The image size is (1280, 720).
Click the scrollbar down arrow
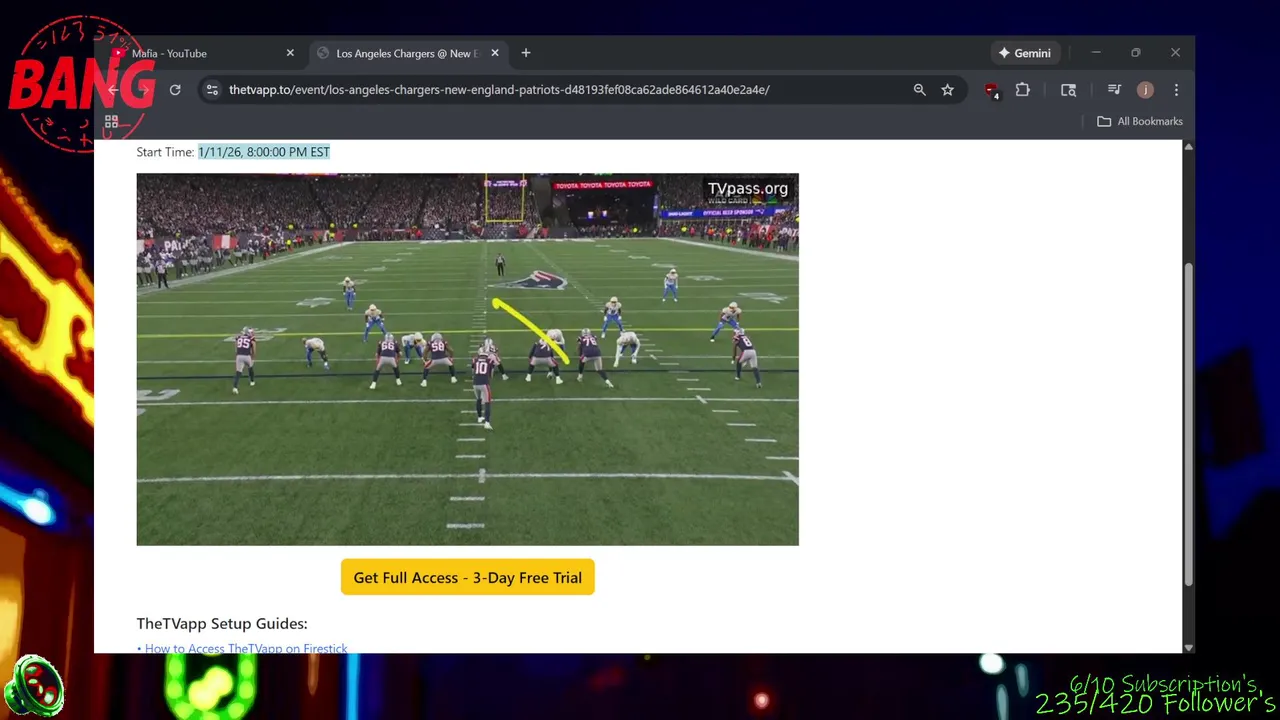click(x=1188, y=647)
